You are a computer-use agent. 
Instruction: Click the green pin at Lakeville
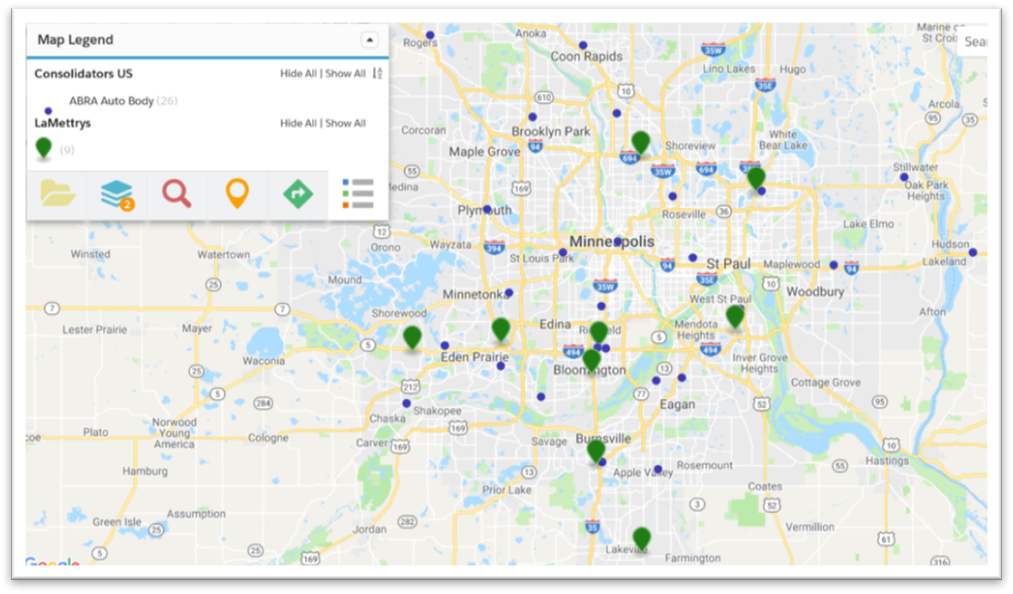(641, 538)
